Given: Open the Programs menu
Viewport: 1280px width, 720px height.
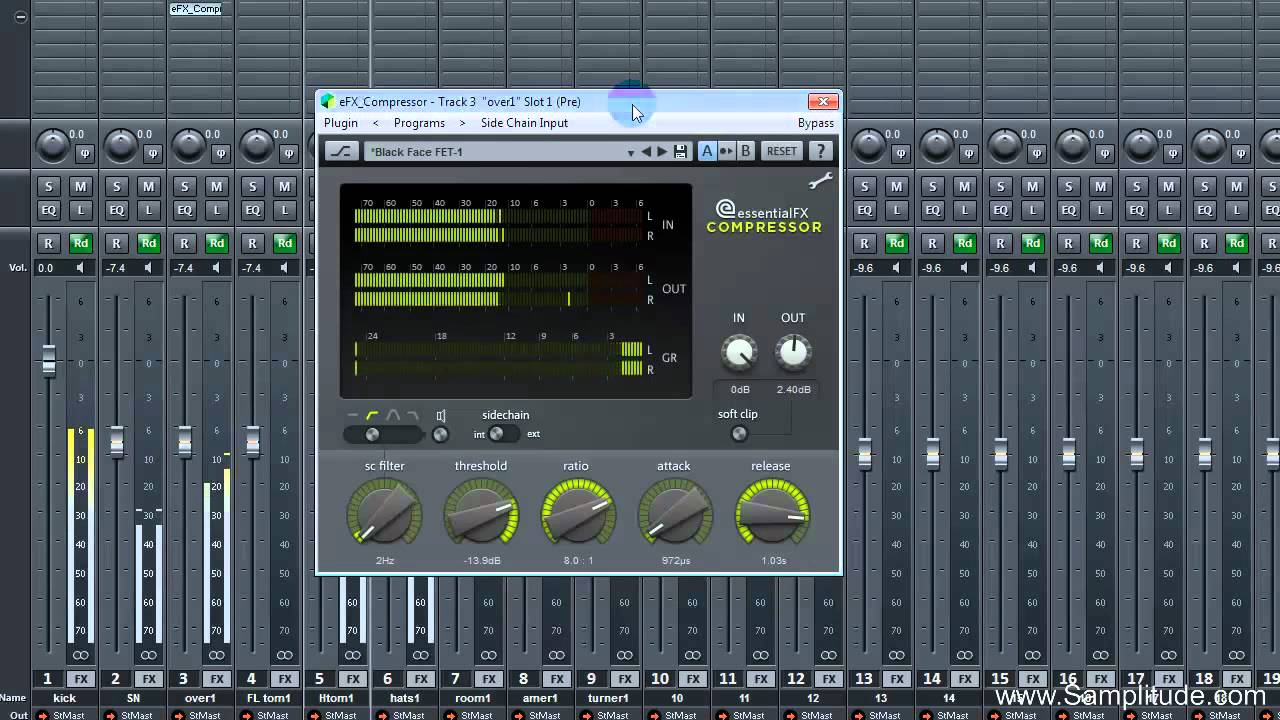Looking at the screenshot, I should coord(419,123).
